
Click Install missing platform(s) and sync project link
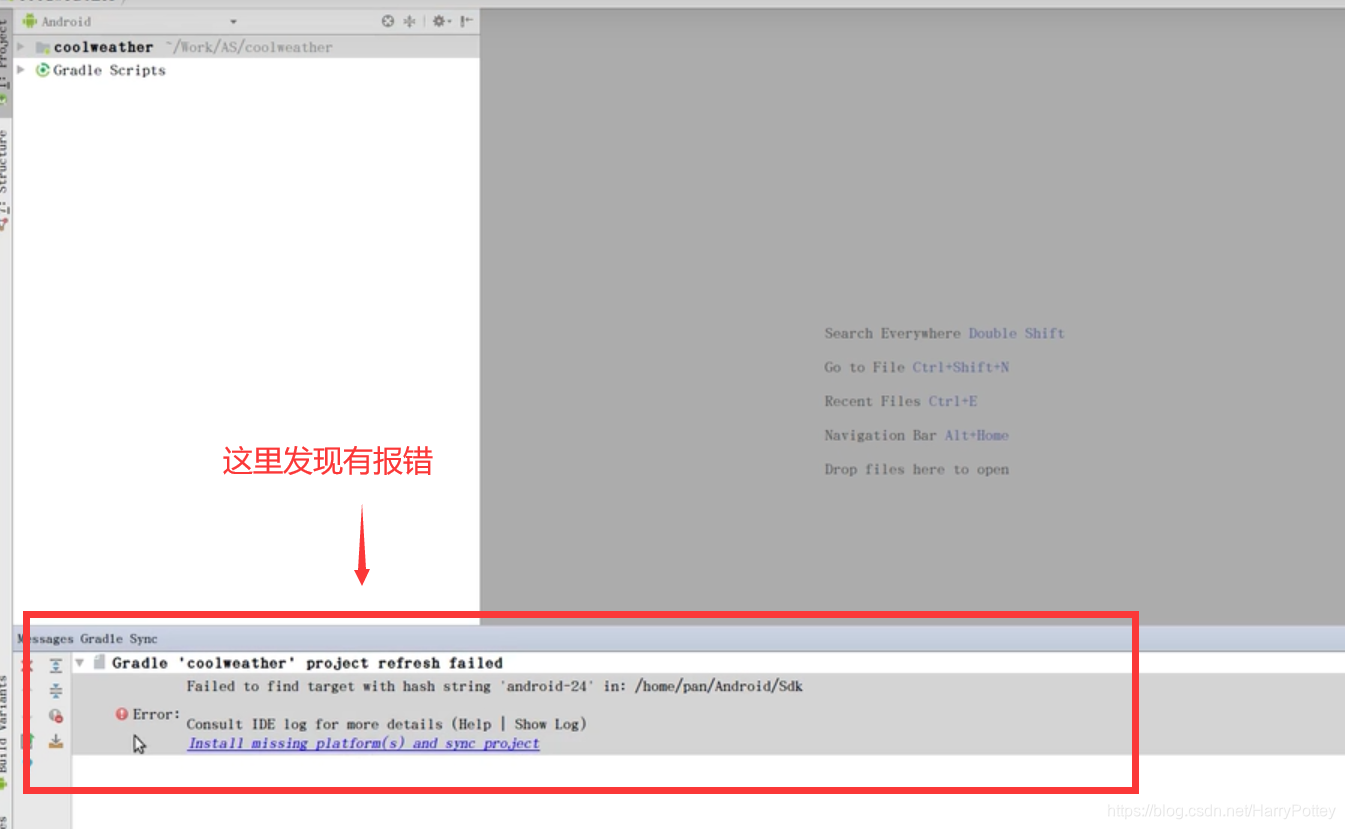click(364, 743)
